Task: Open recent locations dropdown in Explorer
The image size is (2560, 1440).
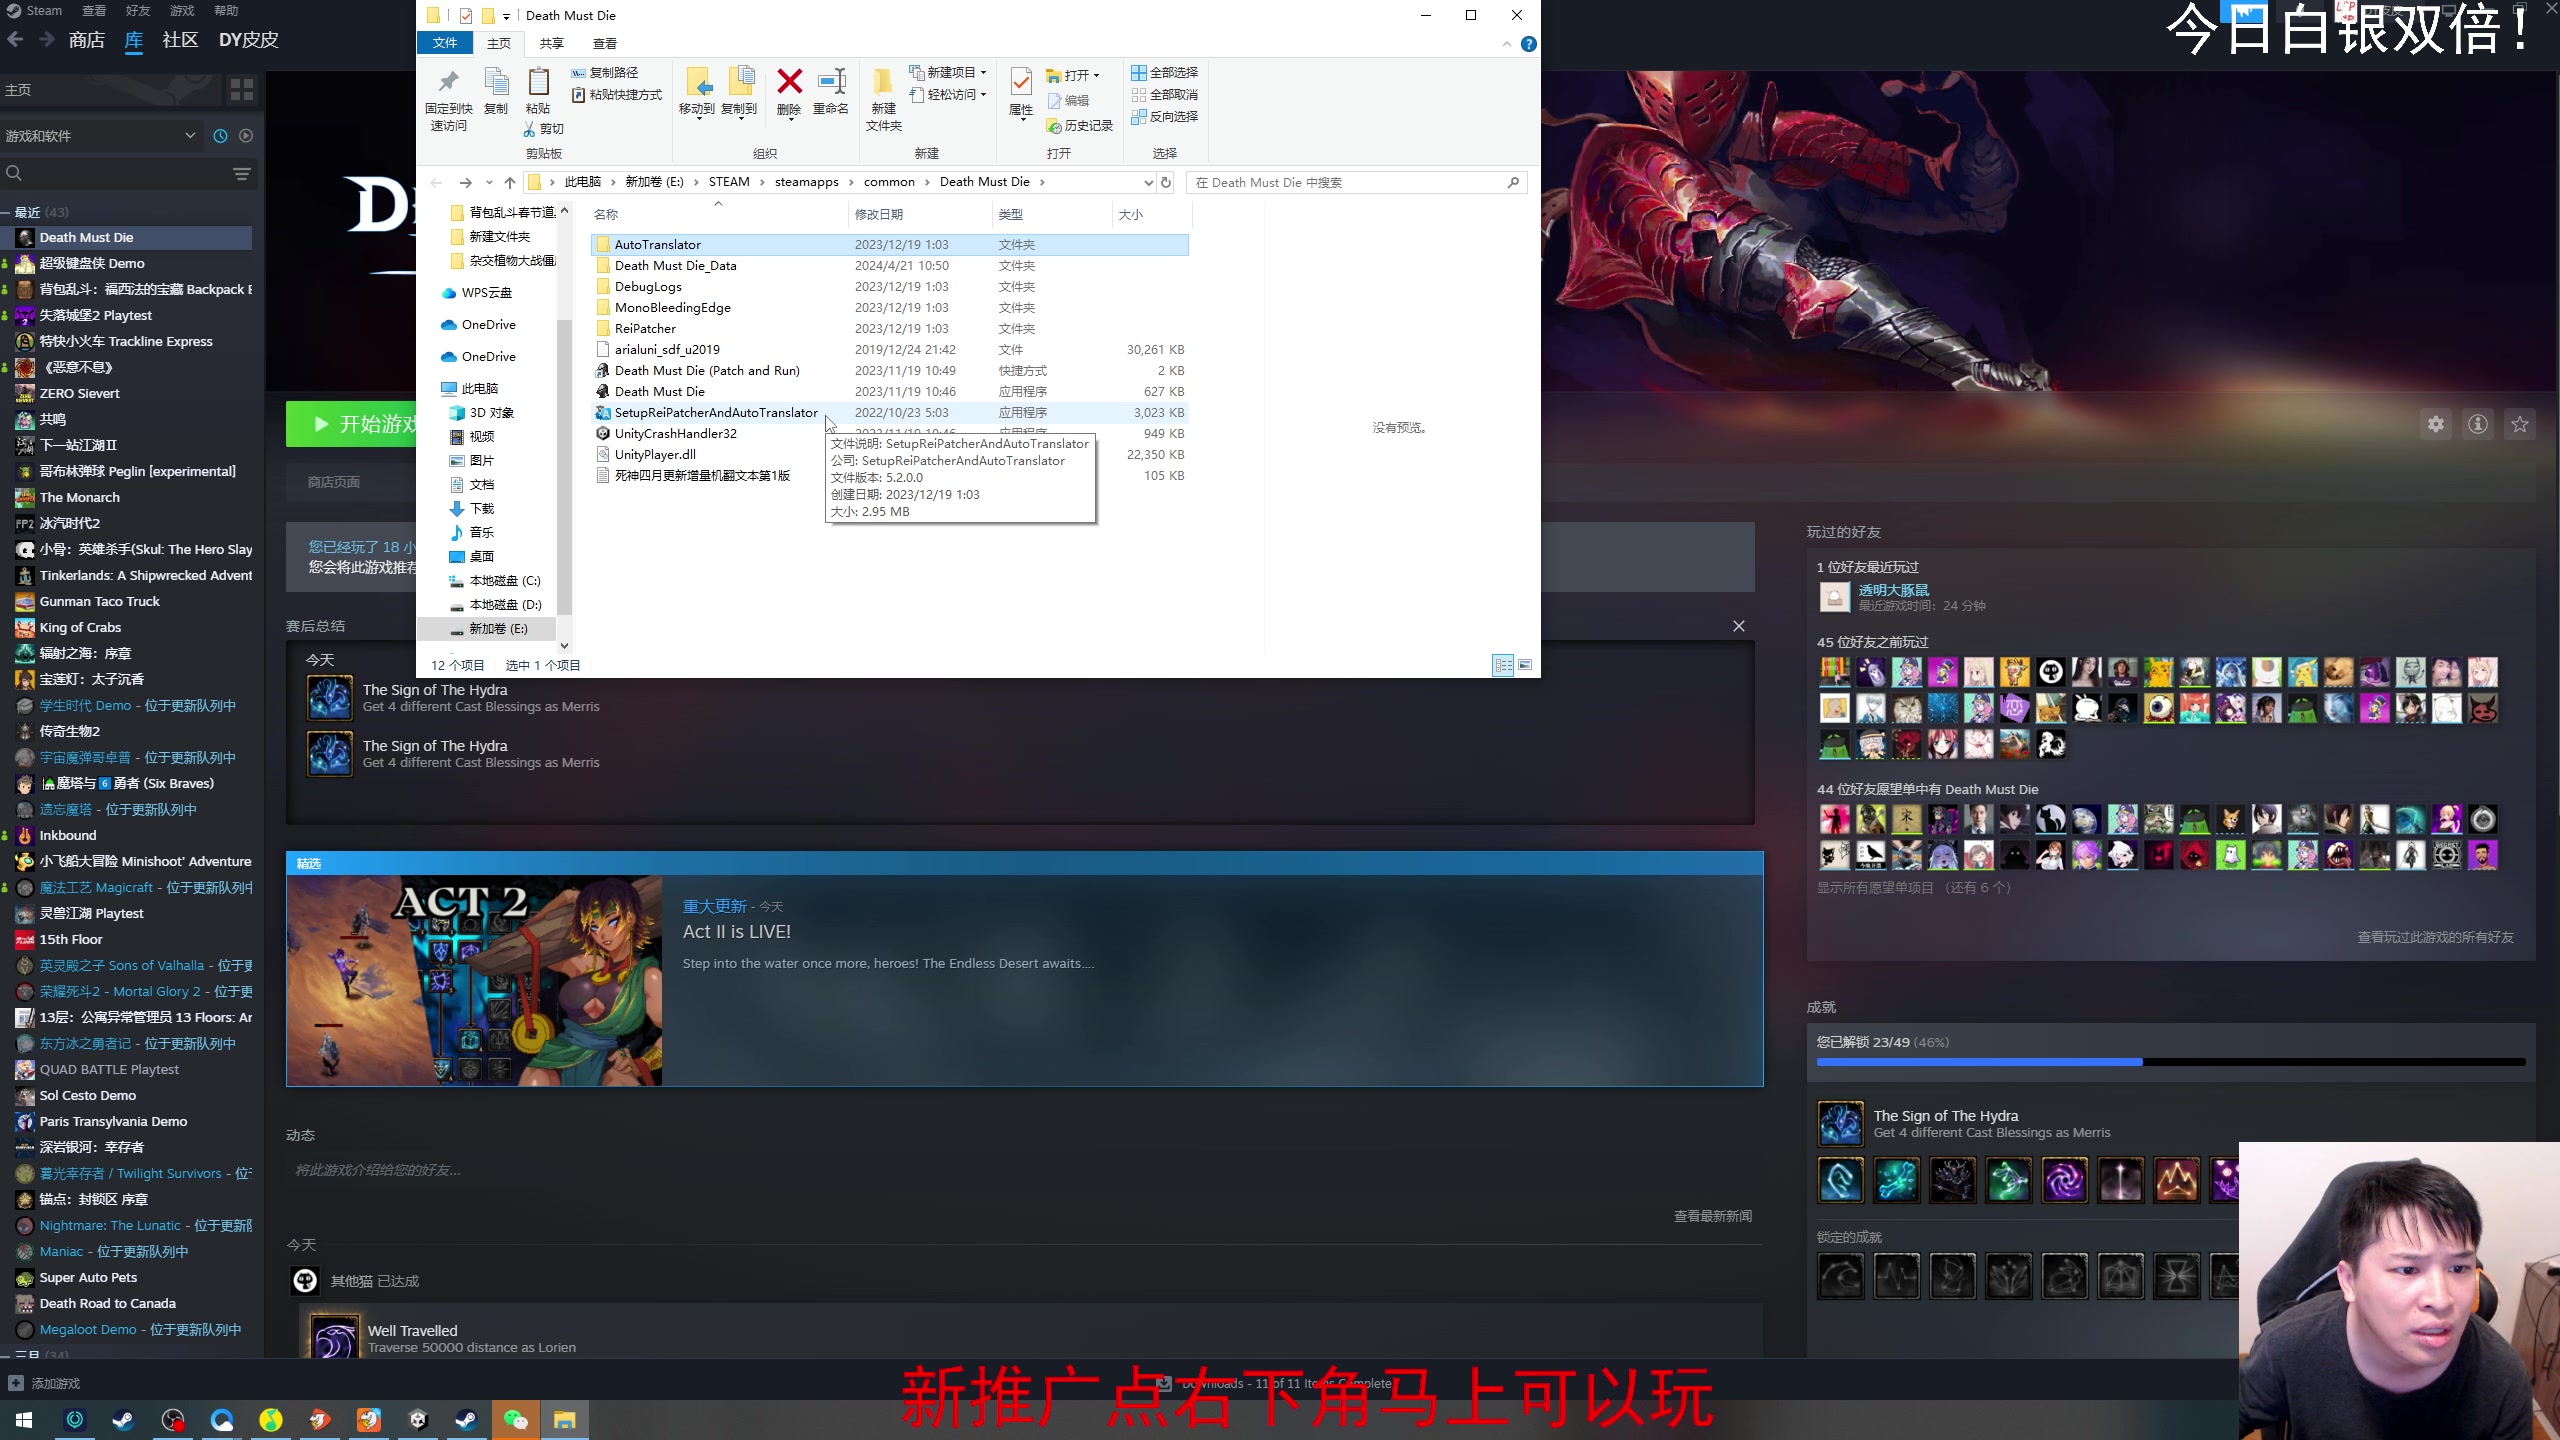Action: pos(489,182)
